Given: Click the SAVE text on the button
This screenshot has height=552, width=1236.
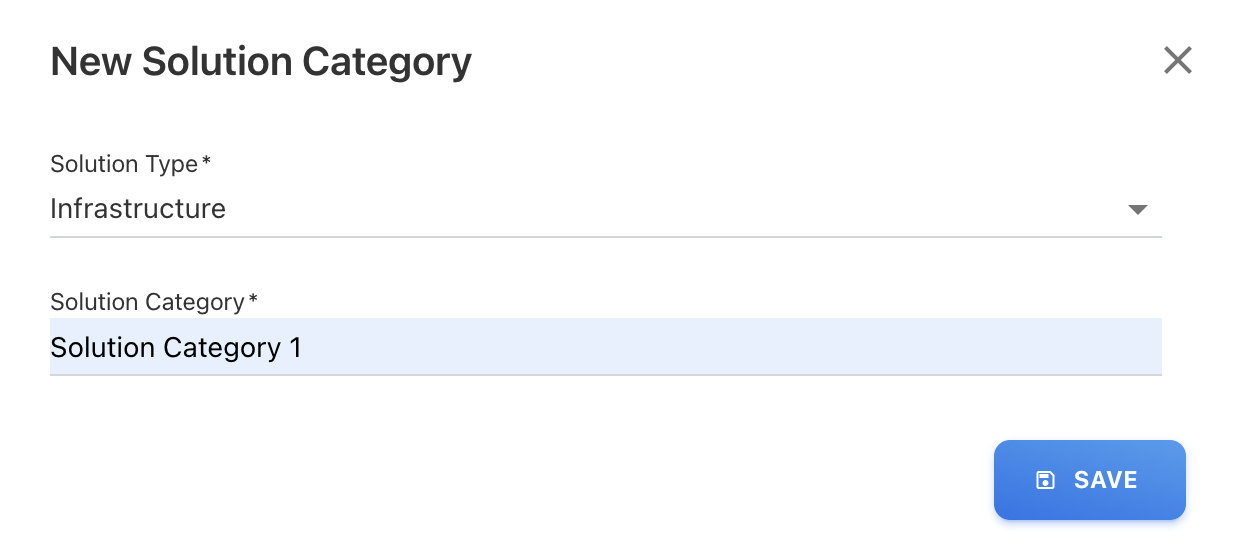Looking at the screenshot, I should pos(1105,480).
